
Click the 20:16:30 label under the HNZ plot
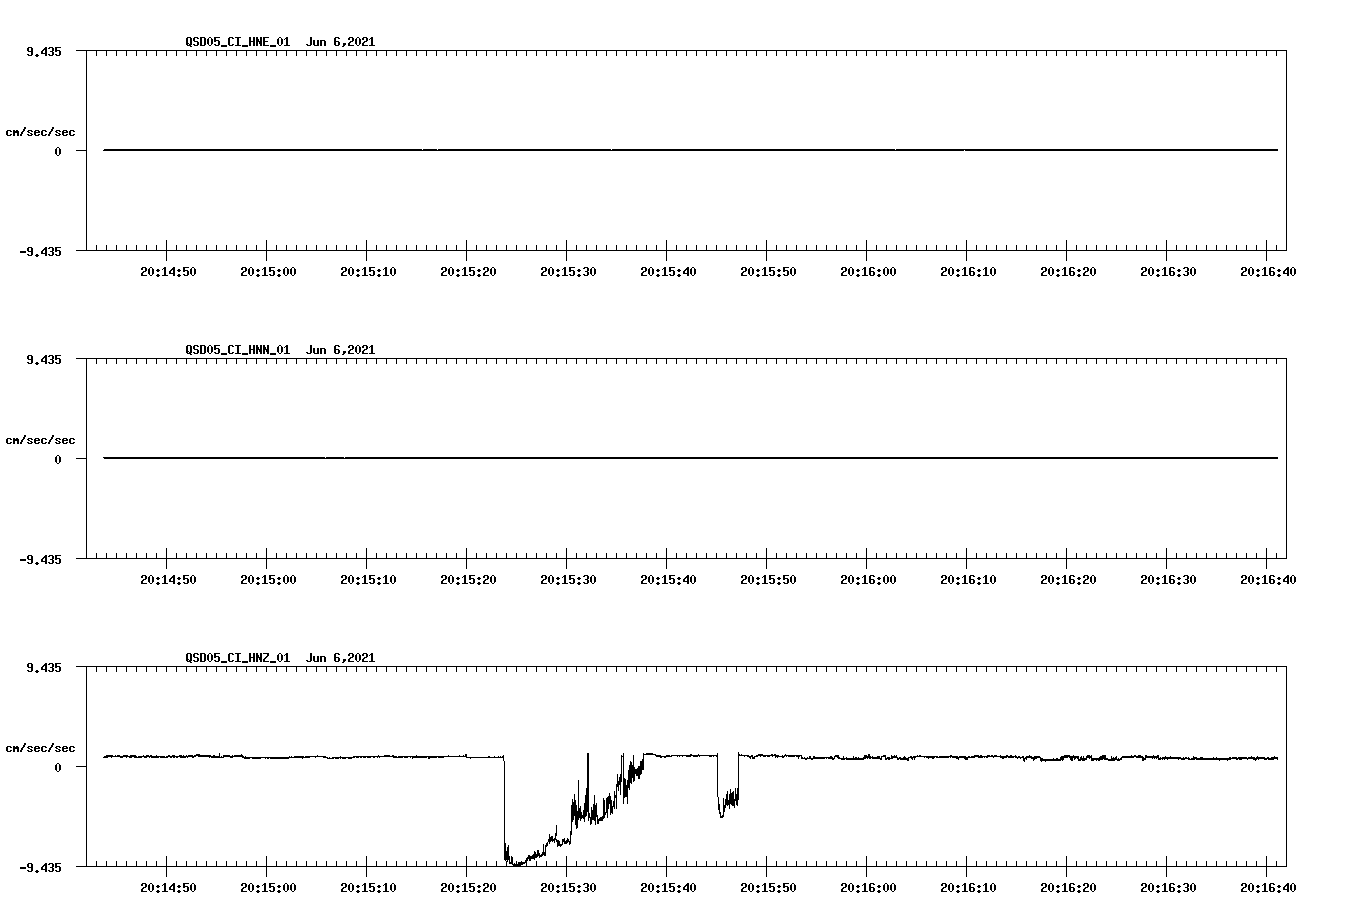pyautogui.click(x=1168, y=888)
